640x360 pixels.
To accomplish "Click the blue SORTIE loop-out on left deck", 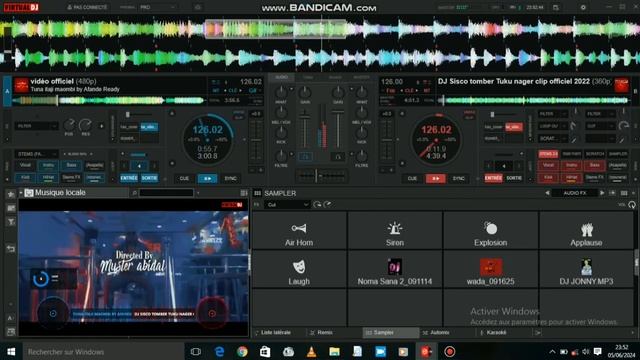I will coord(149,178).
